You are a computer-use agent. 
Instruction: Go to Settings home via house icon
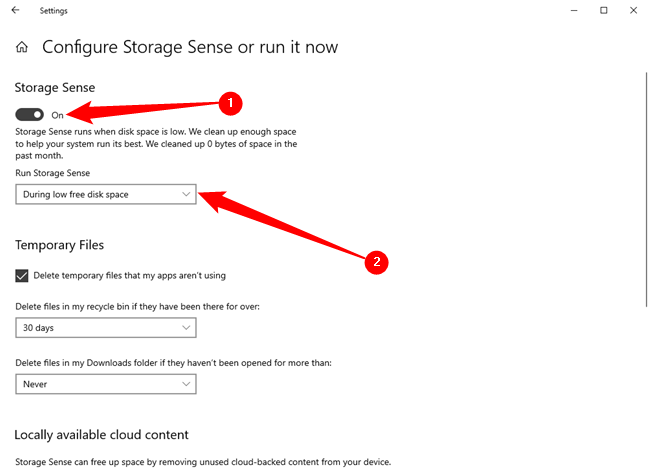pyautogui.click(x=22, y=47)
